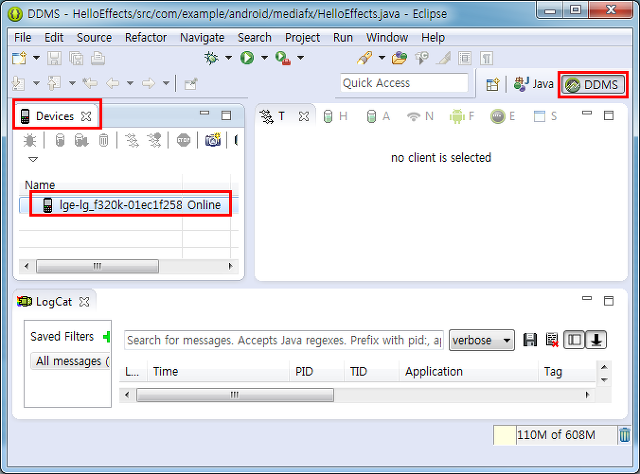
Task: Open the Navigate menu
Action: pyautogui.click(x=202, y=38)
